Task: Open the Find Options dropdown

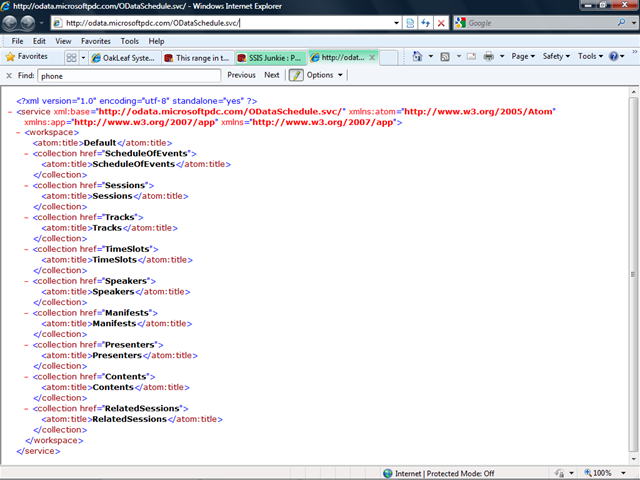Action: point(324,75)
